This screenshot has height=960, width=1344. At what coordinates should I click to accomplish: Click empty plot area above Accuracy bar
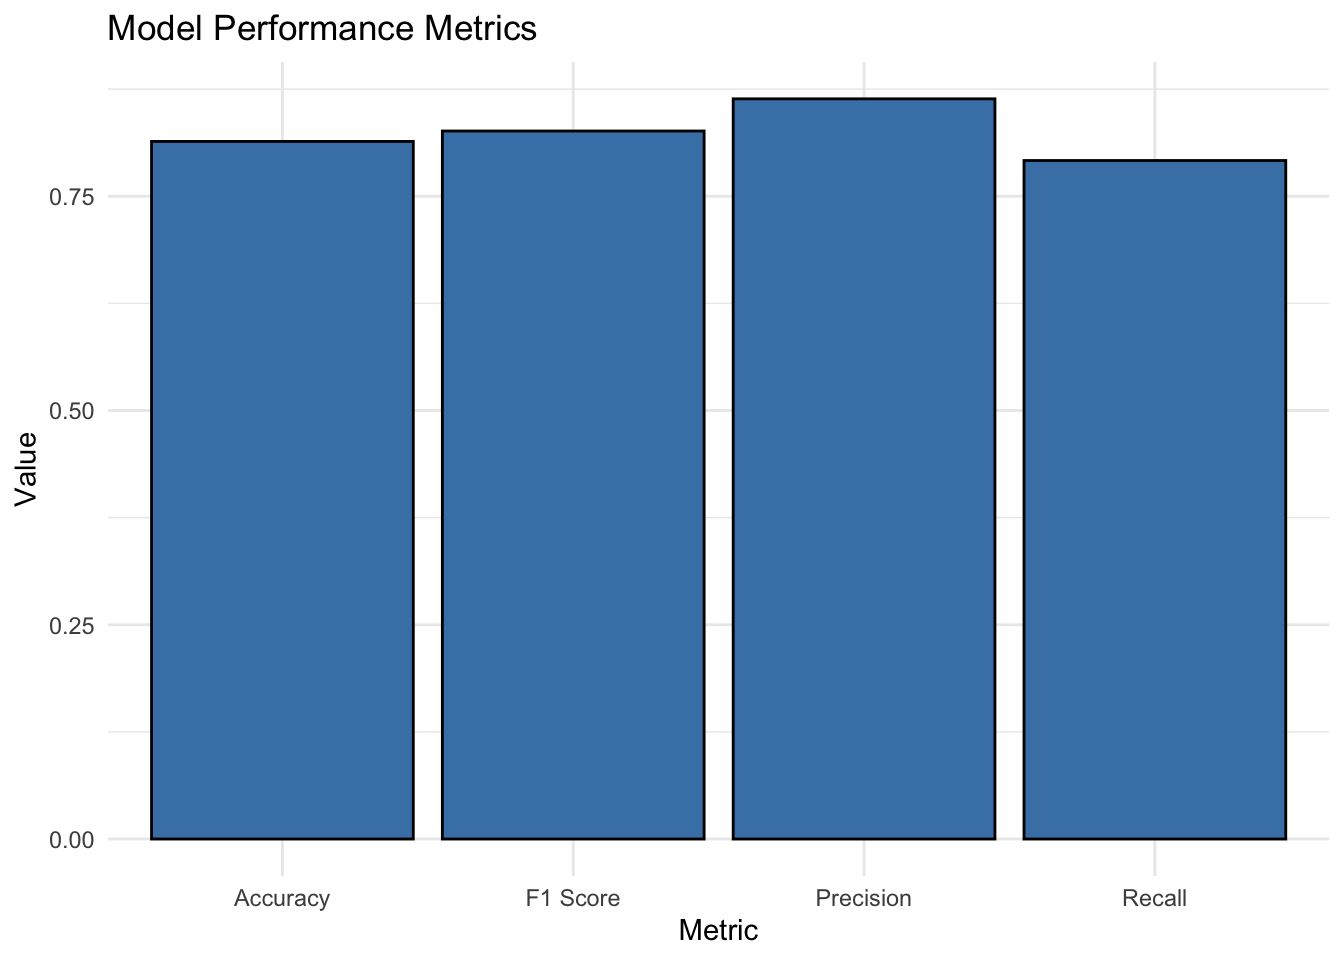tap(282, 100)
